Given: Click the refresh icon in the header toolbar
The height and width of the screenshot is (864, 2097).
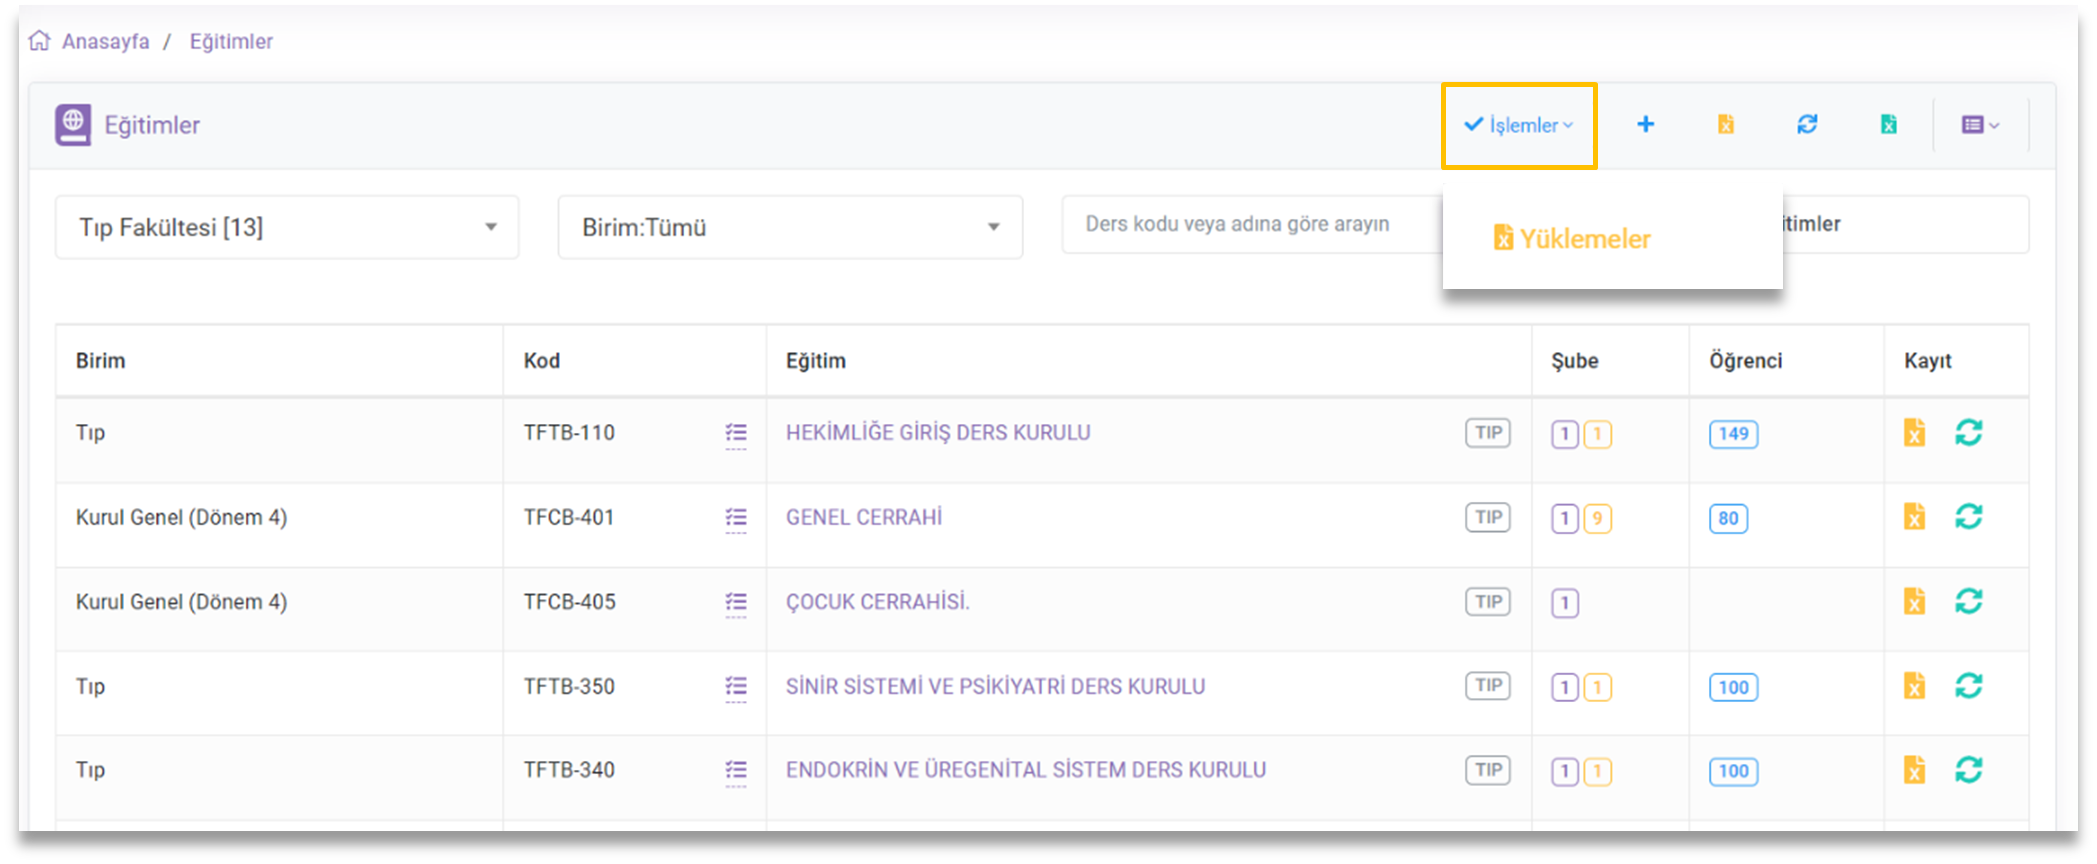Looking at the screenshot, I should 1807,124.
